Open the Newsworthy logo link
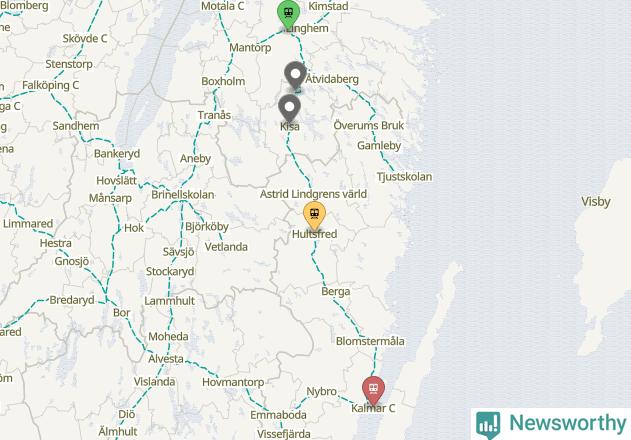The image size is (631, 440). point(551,424)
